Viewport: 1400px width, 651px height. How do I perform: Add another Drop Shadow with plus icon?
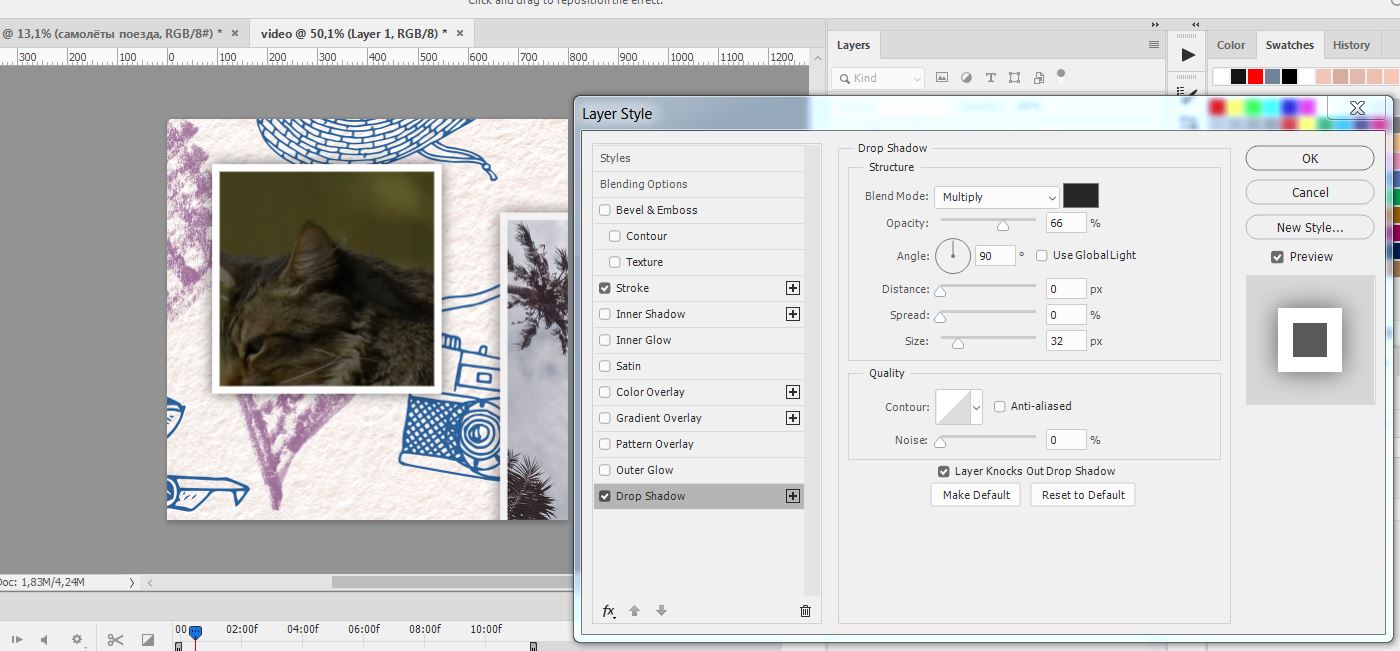793,496
